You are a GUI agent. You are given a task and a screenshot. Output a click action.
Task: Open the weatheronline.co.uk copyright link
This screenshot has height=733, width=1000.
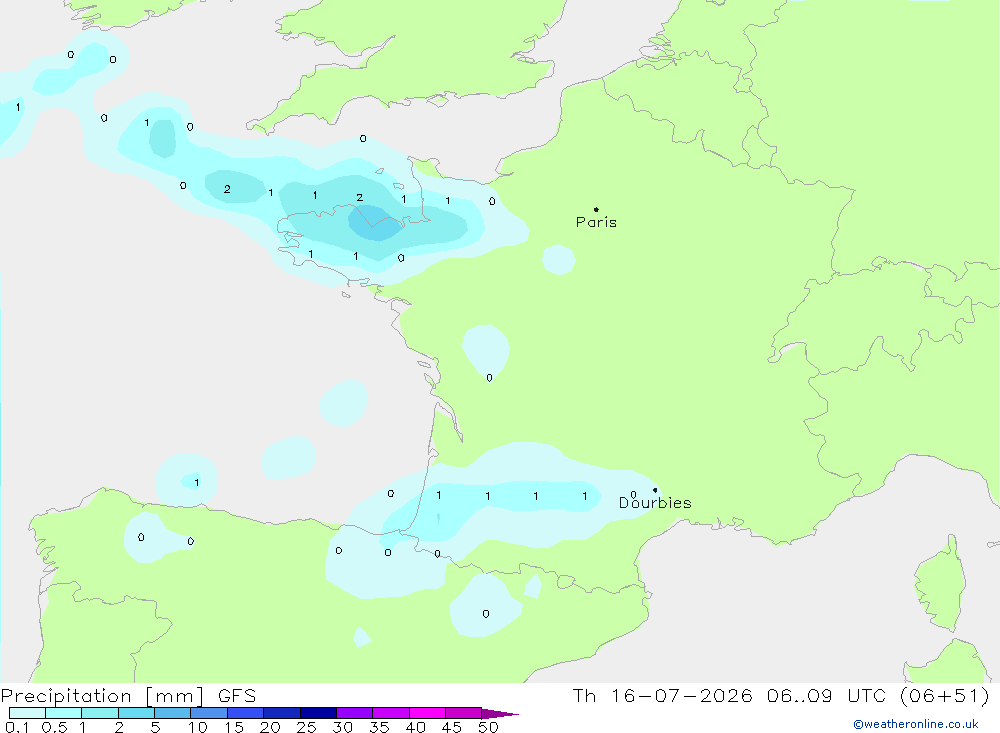915,724
